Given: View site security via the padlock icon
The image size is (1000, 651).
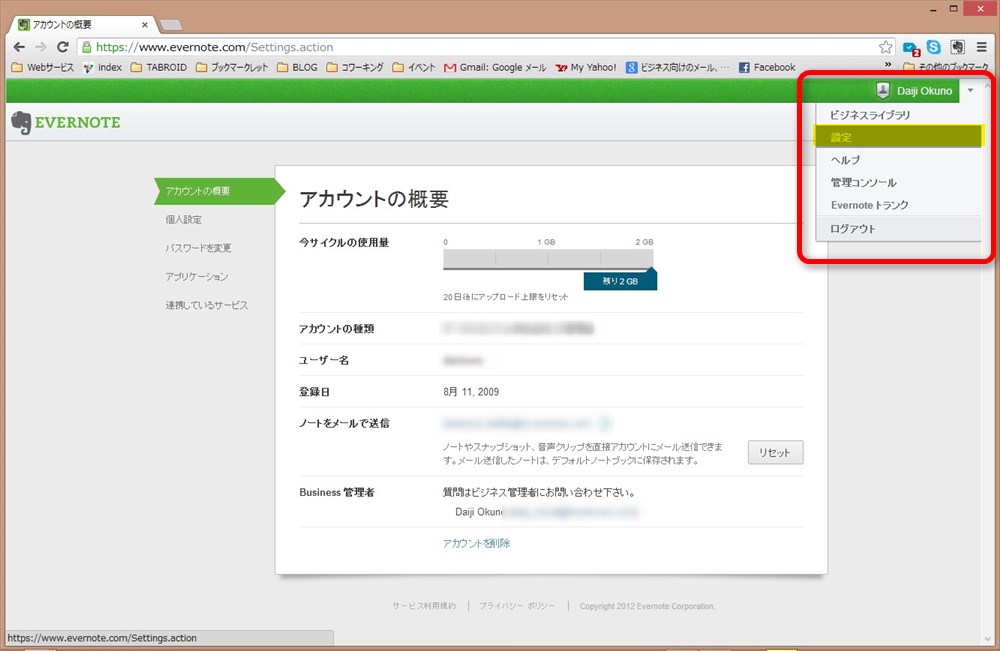Looking at the screenshot, I should 87,47.
